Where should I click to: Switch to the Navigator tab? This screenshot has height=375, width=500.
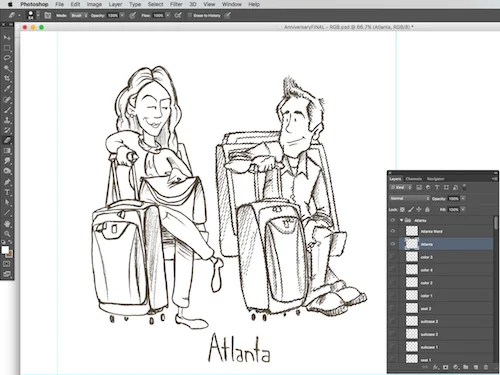[x=435, y=179]
